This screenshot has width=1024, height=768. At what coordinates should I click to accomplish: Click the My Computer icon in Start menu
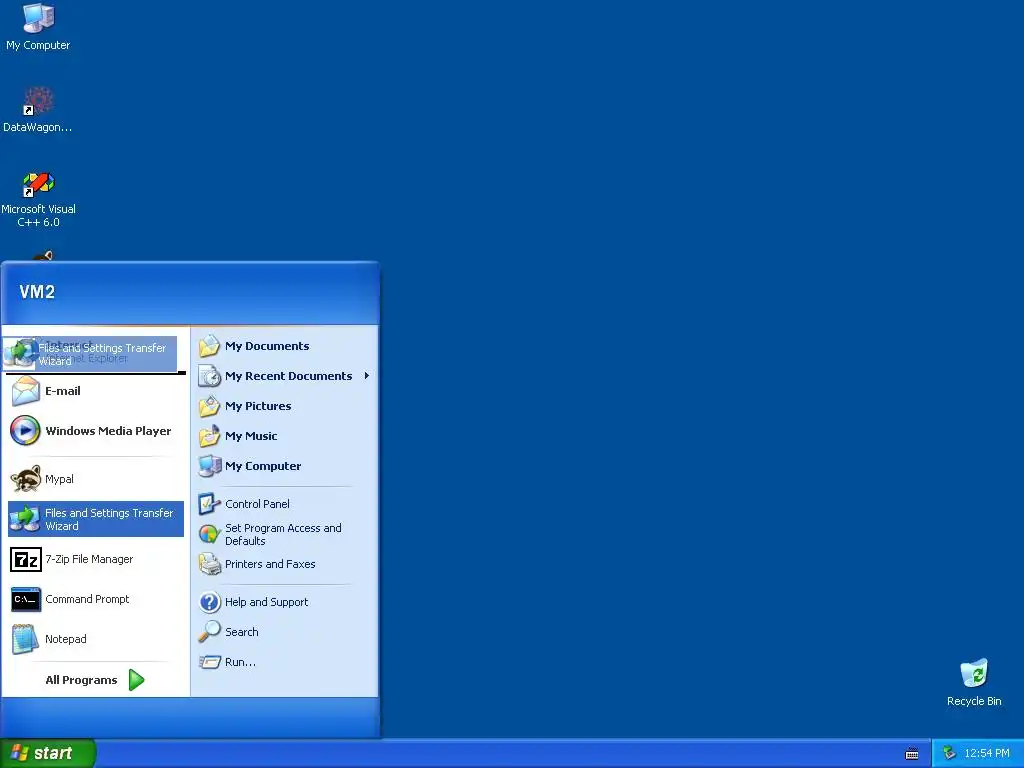tap(210, 466)
